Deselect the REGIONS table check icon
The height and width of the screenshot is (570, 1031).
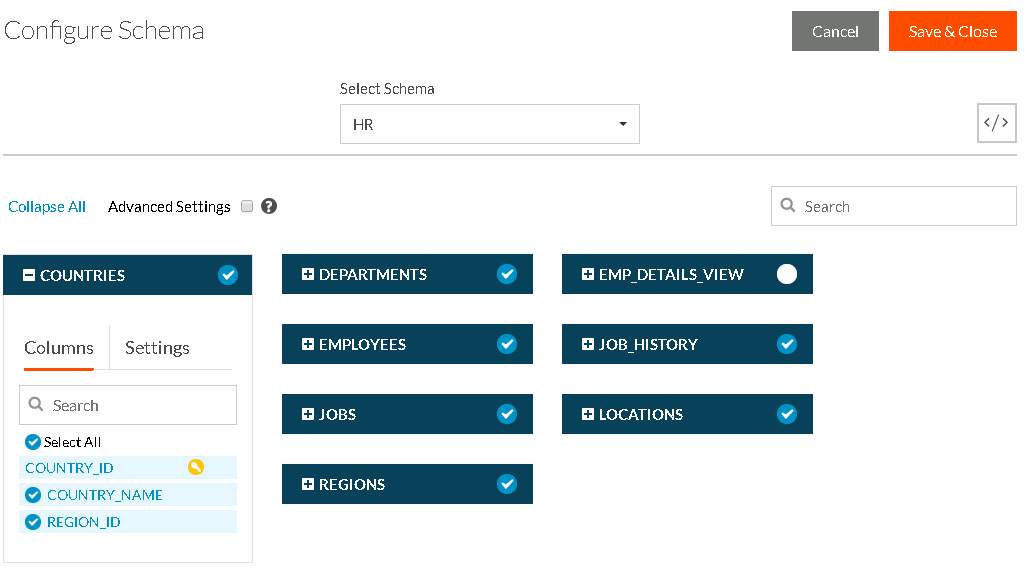click(x=507, y=484)
